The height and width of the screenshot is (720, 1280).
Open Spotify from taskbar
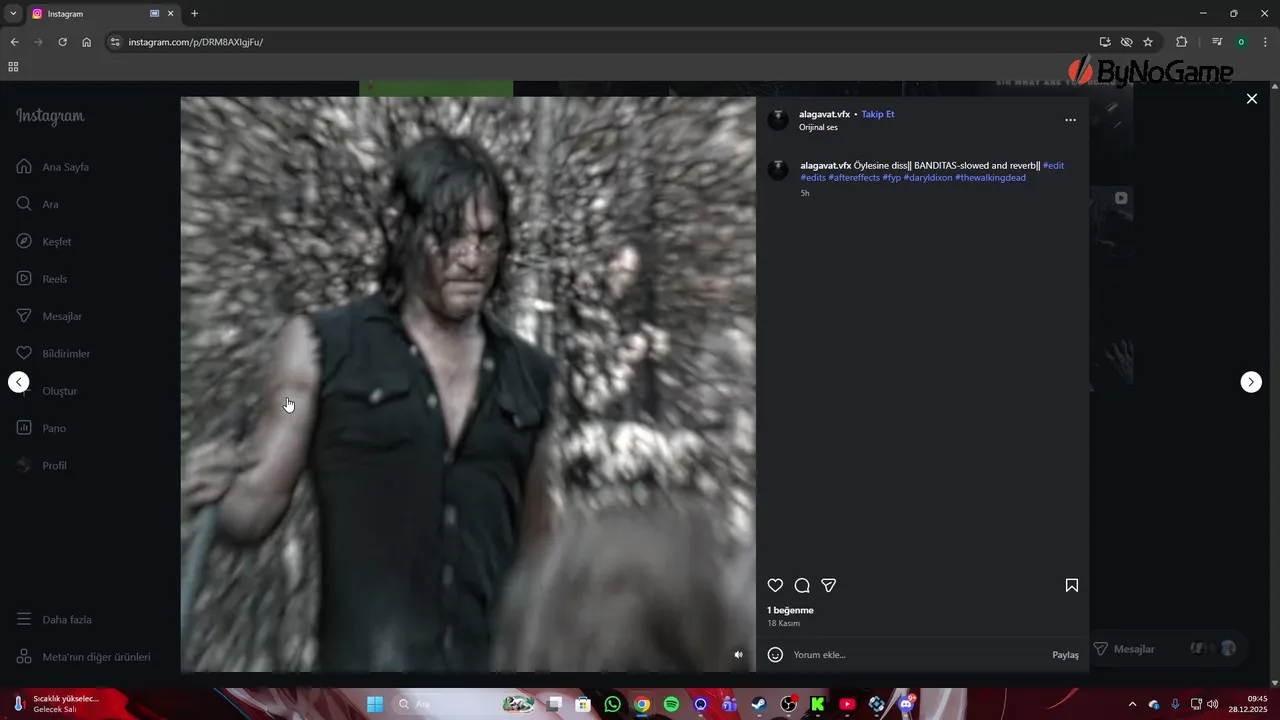click(x=671, y=704)
